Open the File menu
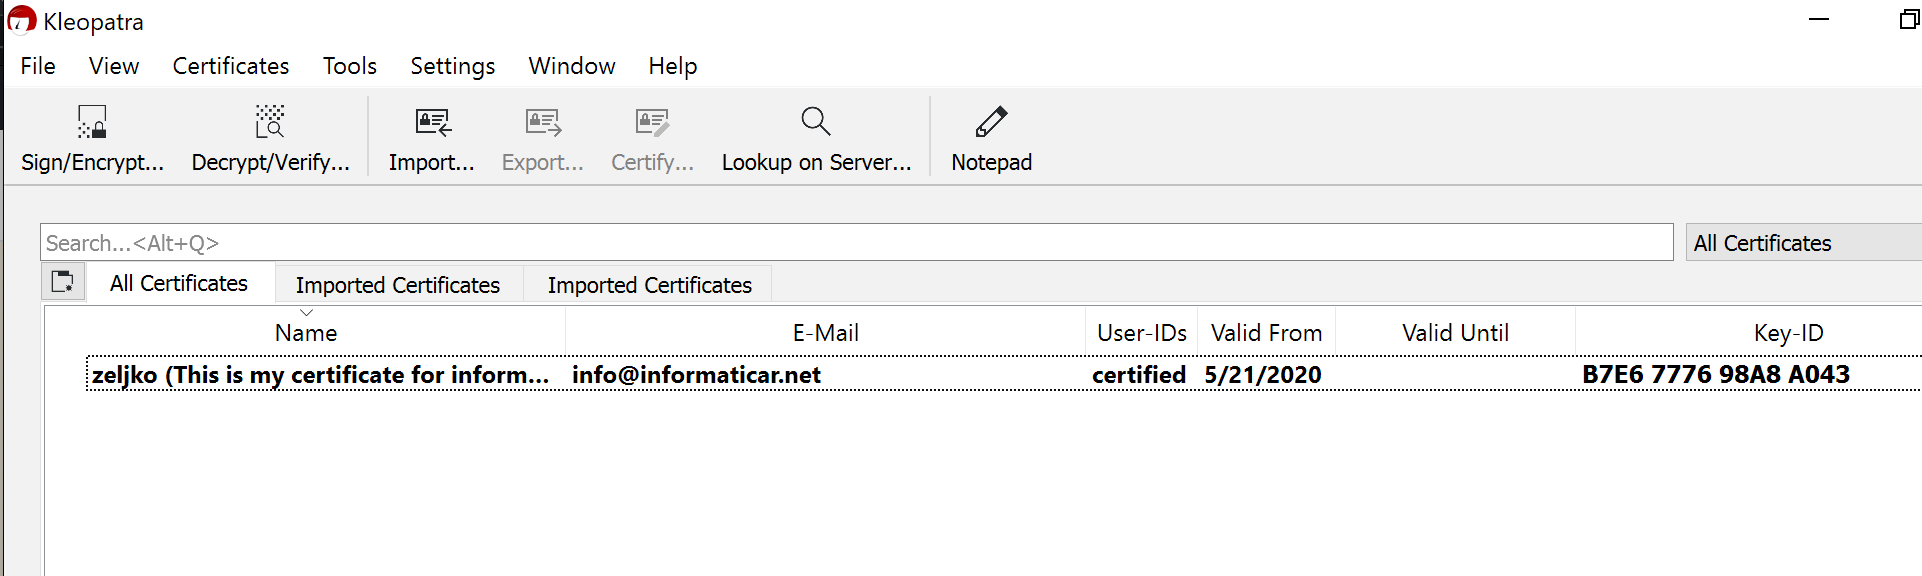 (38, 66)
